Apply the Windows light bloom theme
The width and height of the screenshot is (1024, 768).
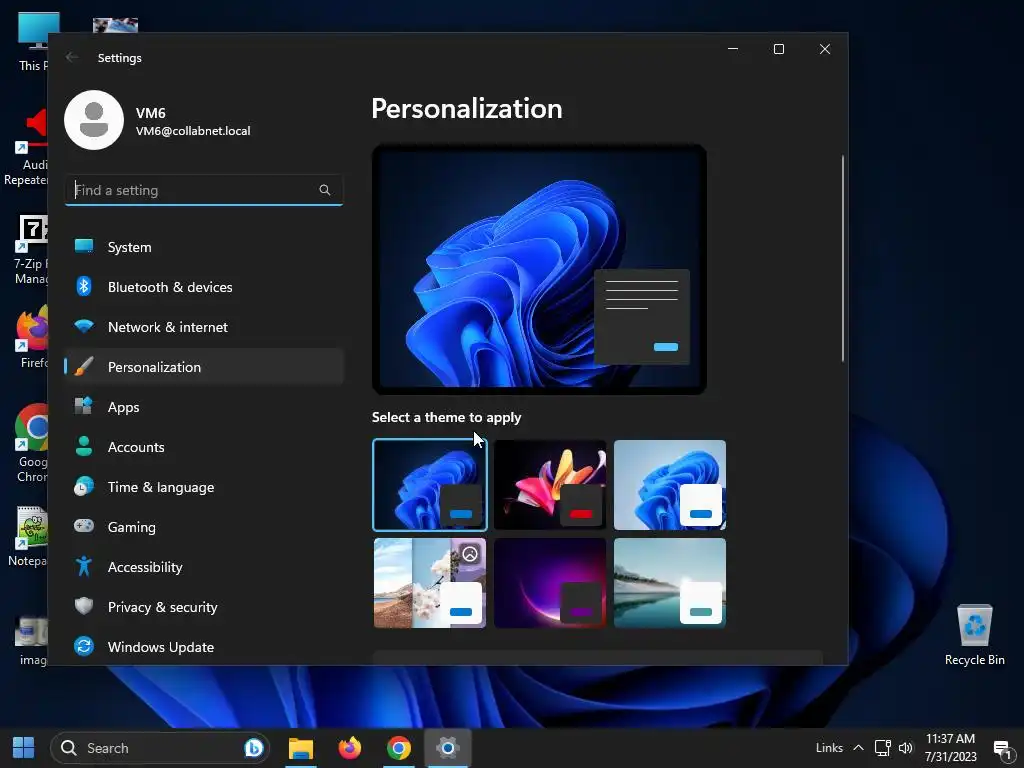point(670,485)
